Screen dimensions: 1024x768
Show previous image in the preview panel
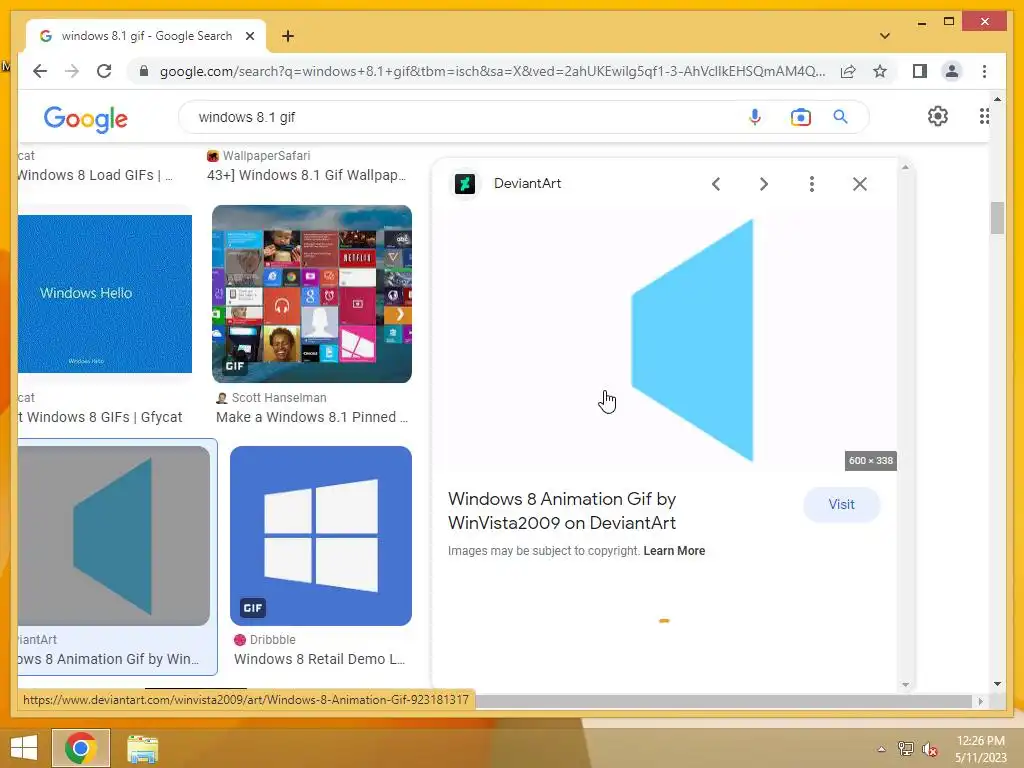[716, 184]
